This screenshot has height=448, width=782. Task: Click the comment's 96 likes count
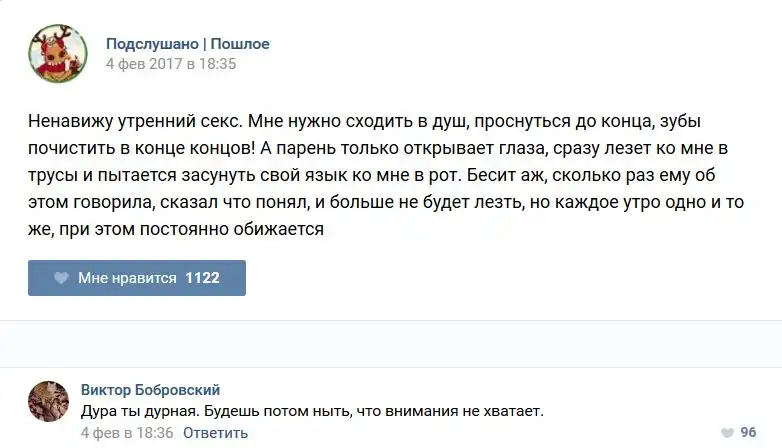(x=747, y=432)
